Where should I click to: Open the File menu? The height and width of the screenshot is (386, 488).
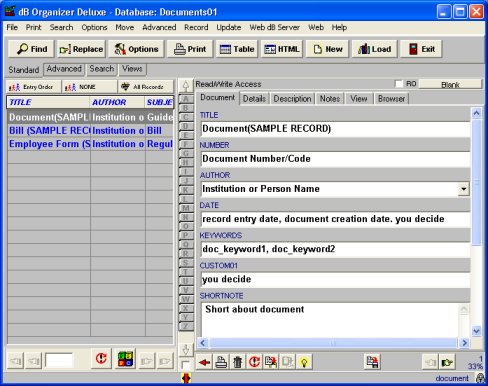(x=12, y=27)
